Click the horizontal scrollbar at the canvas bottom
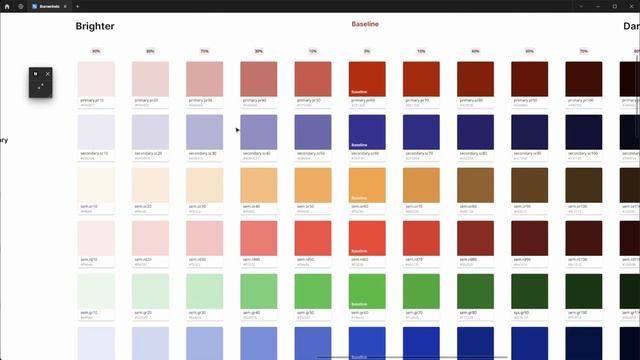Viewport: 640px width, 360px height. (412, 358)
